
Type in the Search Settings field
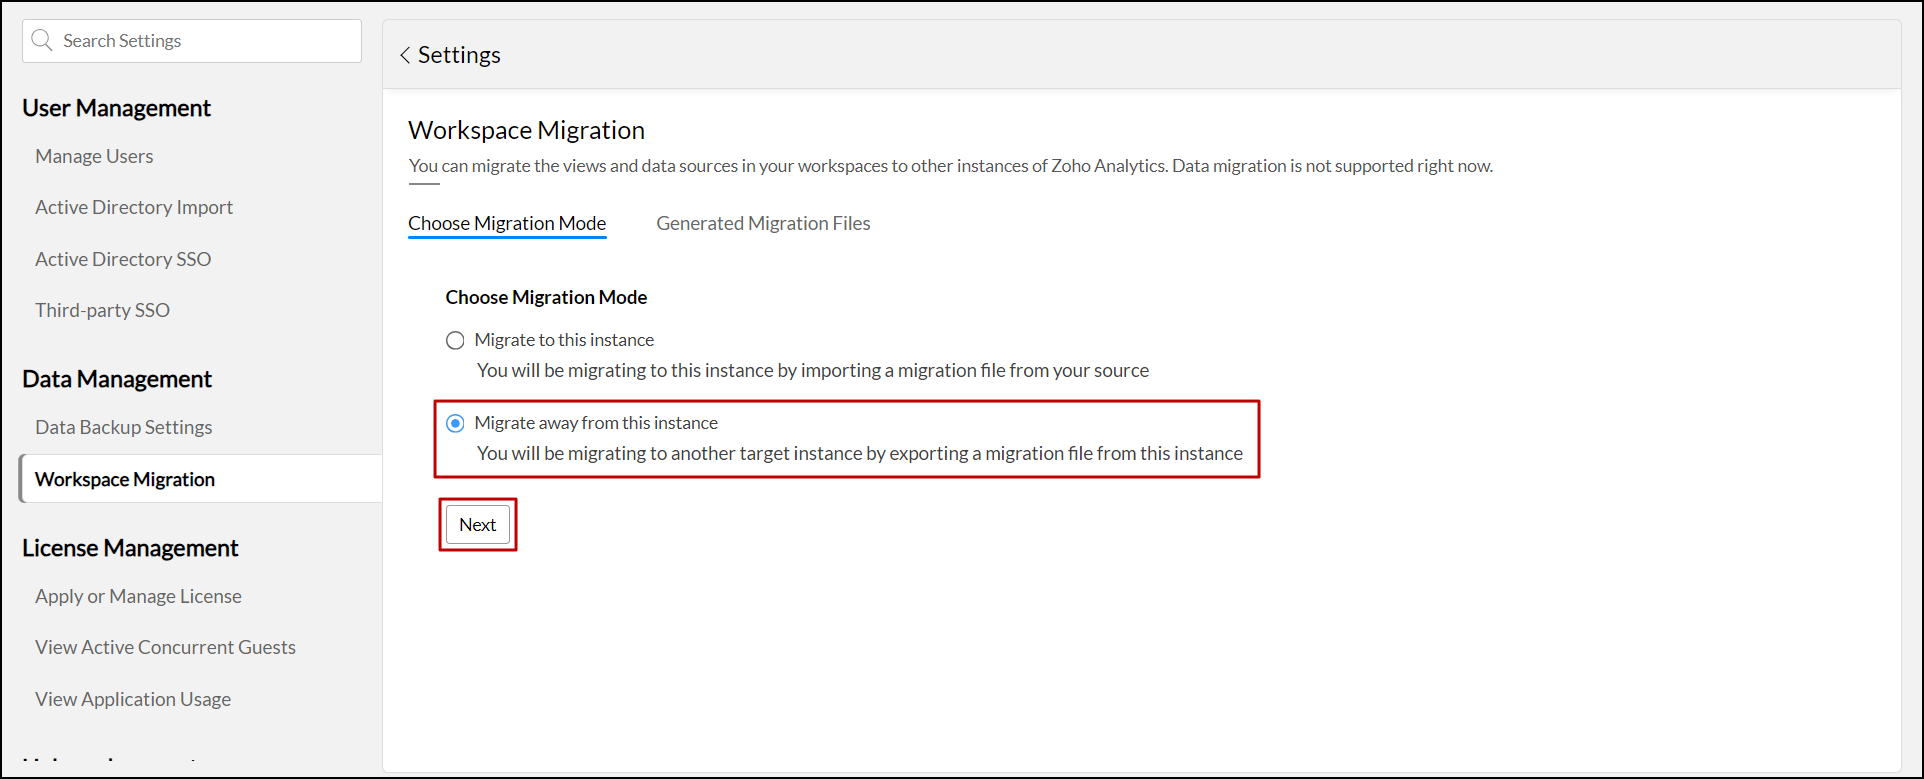[x=205, y=41]
